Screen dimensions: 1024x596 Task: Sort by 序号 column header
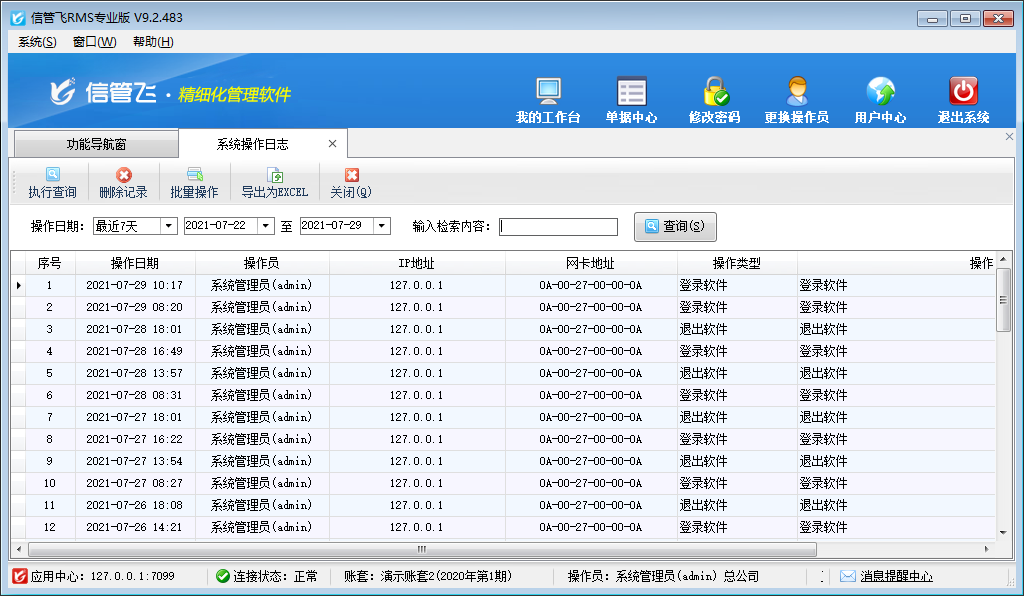[50, 263]
